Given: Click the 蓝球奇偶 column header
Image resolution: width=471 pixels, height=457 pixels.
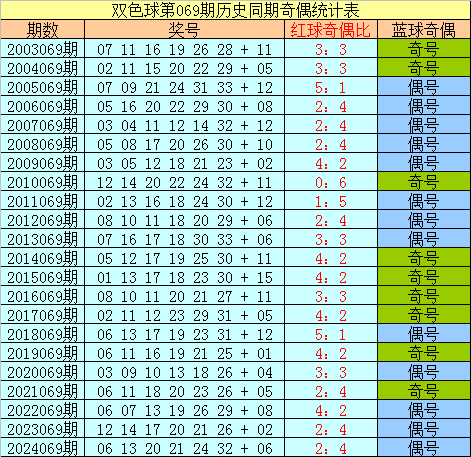Looking at the screenshot, I should (x=424, y=30).
